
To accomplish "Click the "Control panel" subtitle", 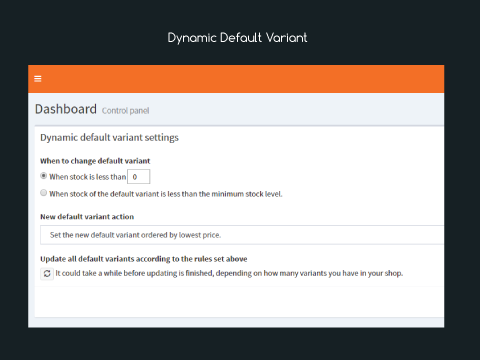I will click(126, 111).
